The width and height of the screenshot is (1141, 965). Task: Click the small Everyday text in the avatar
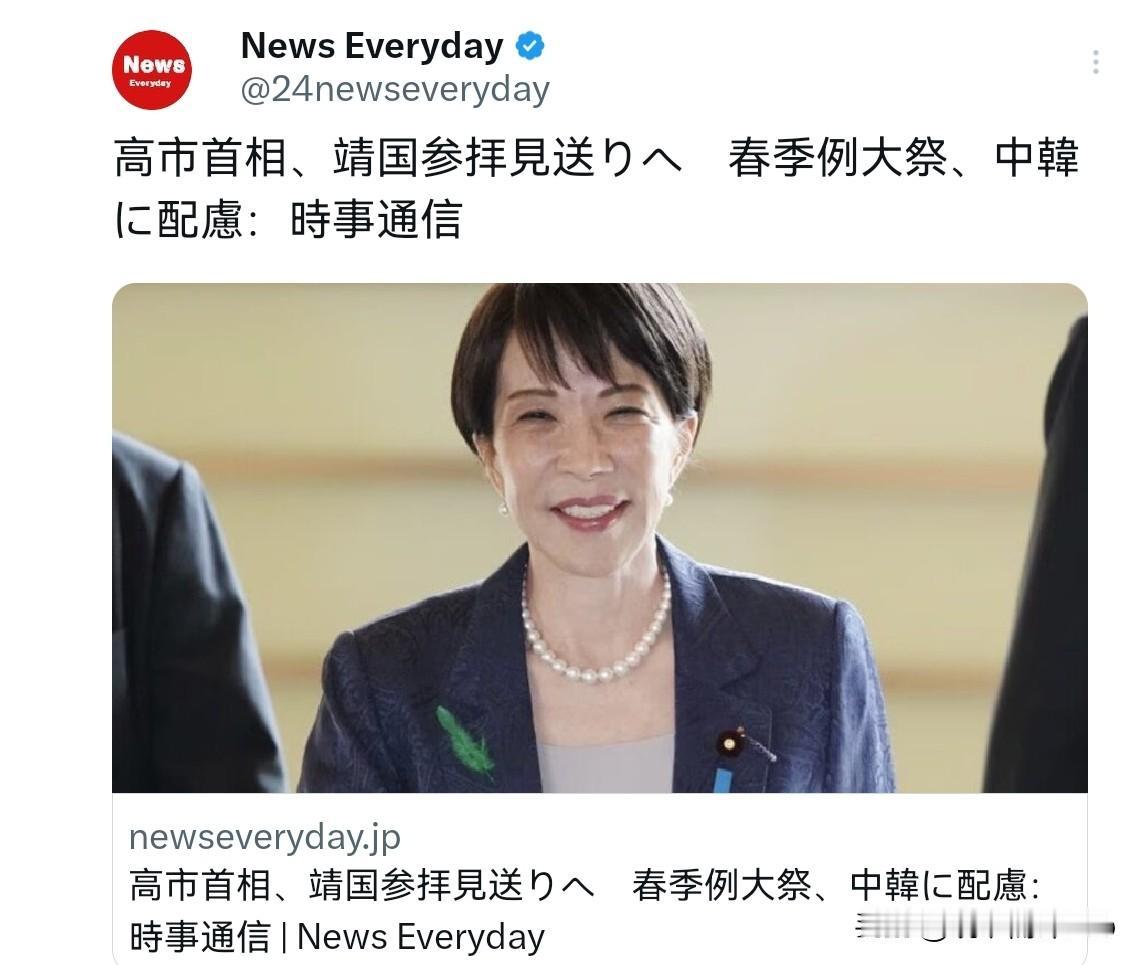coord(151,84)
